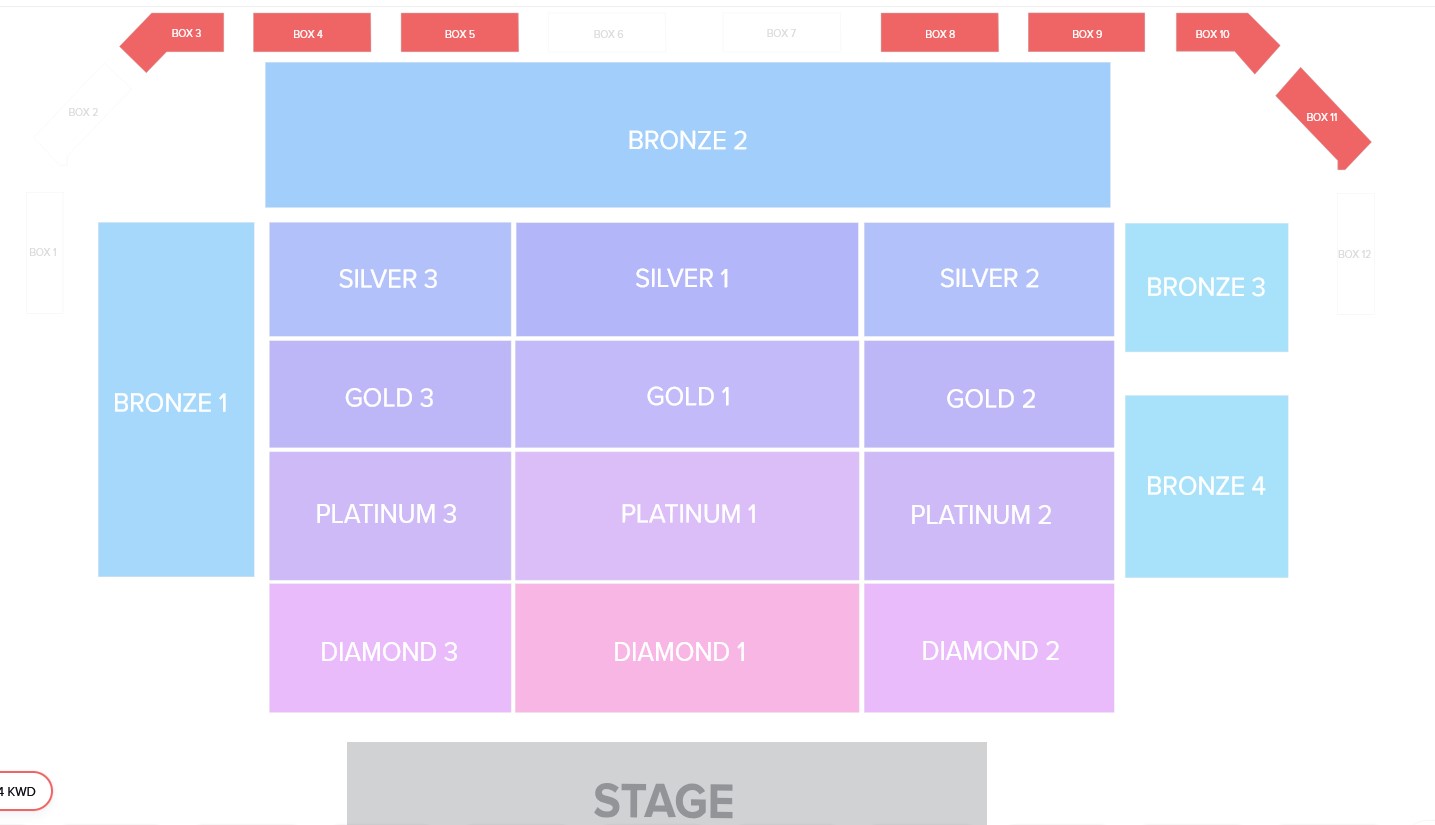Select the BRONZE 4 seating section
1435x825 pixels.
point(1206,486)
